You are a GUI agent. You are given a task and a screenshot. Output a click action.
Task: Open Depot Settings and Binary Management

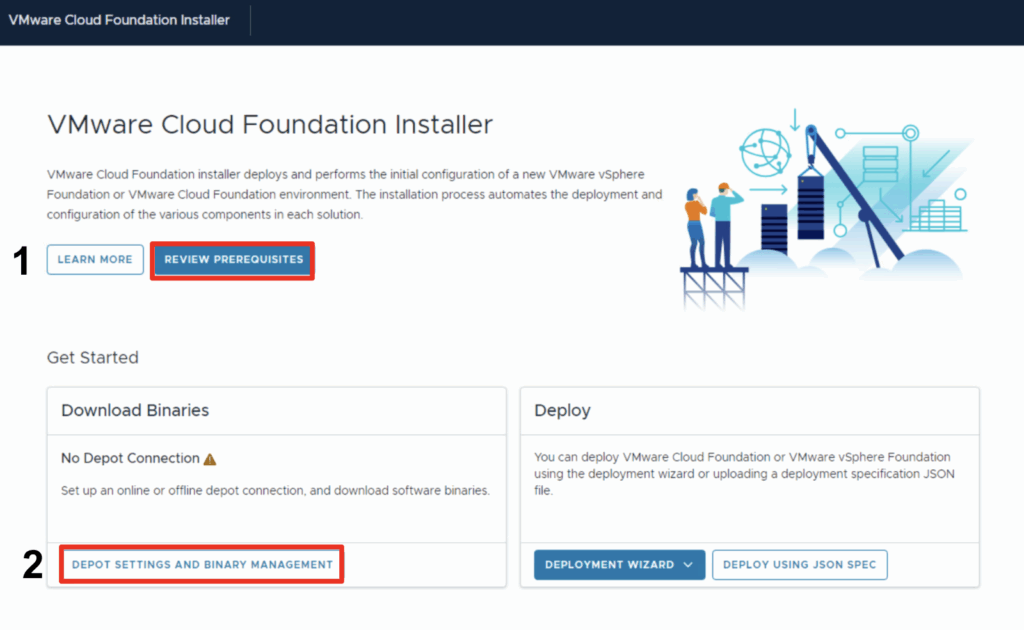coord(202,565)
